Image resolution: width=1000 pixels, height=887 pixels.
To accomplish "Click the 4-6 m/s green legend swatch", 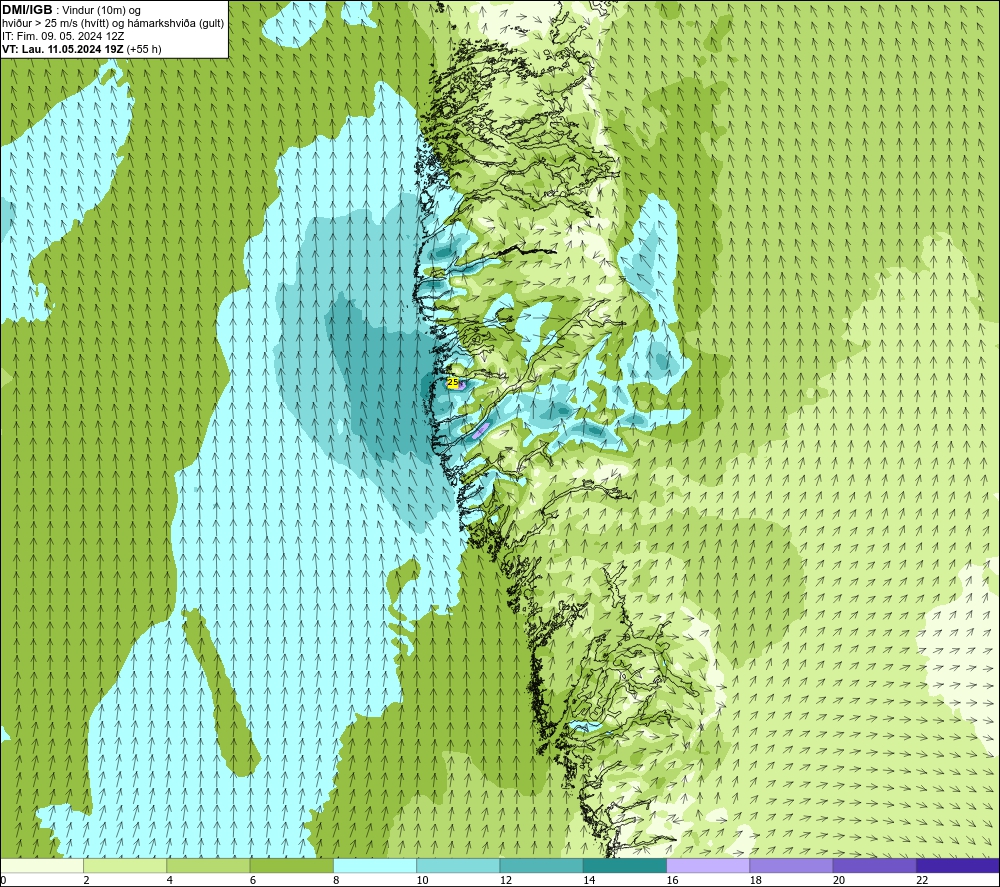I will pyautogui.click(x=209, y=865).
